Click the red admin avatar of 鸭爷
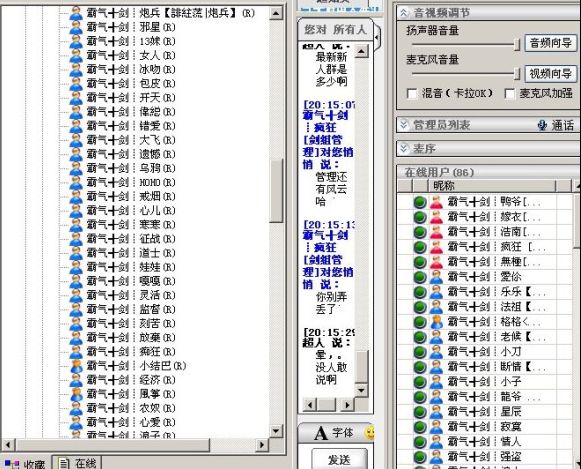This screenshot has width=581, height=469. coord(436,202)
